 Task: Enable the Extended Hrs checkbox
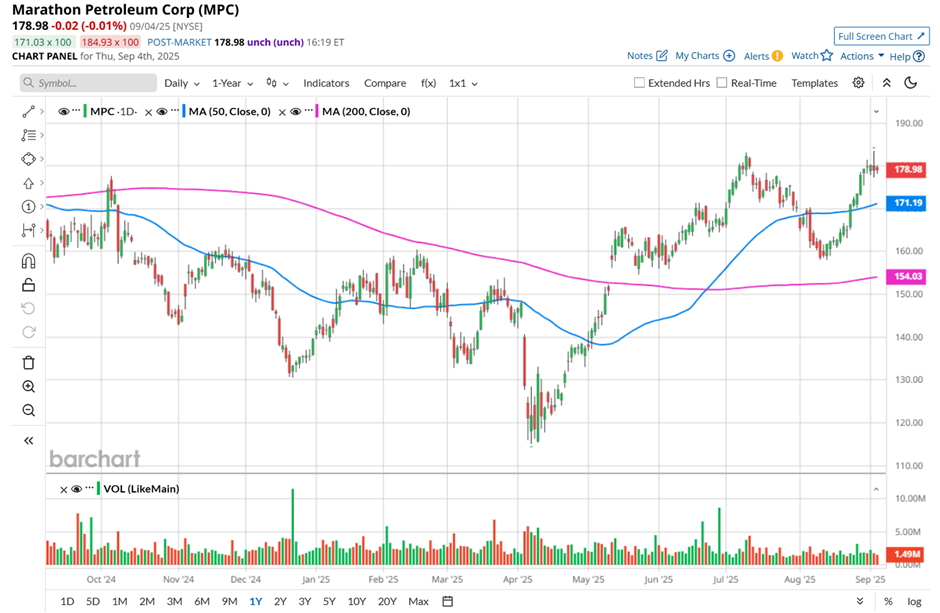640,83
